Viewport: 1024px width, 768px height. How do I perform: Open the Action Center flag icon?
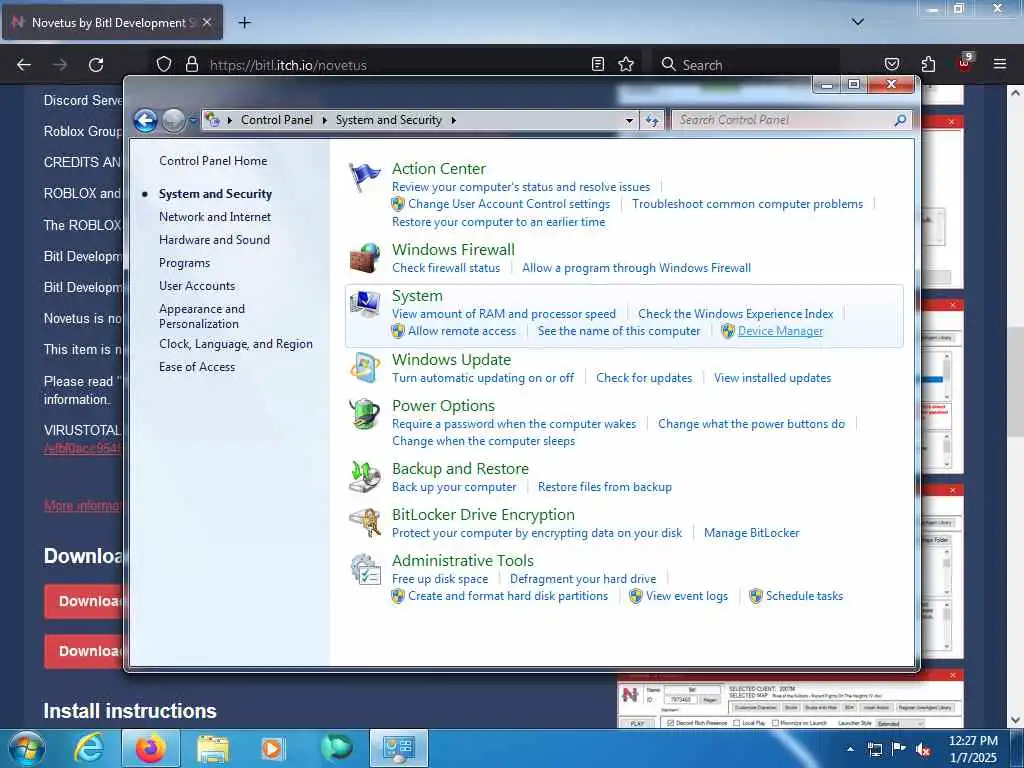point(364,176)
